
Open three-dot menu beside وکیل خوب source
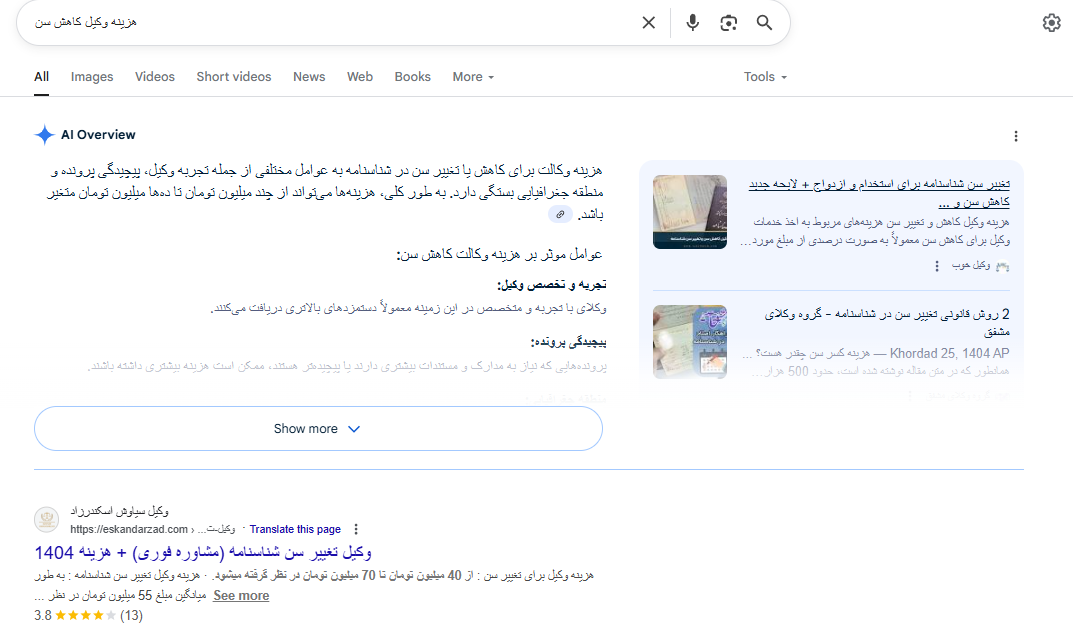pos(937,266)
